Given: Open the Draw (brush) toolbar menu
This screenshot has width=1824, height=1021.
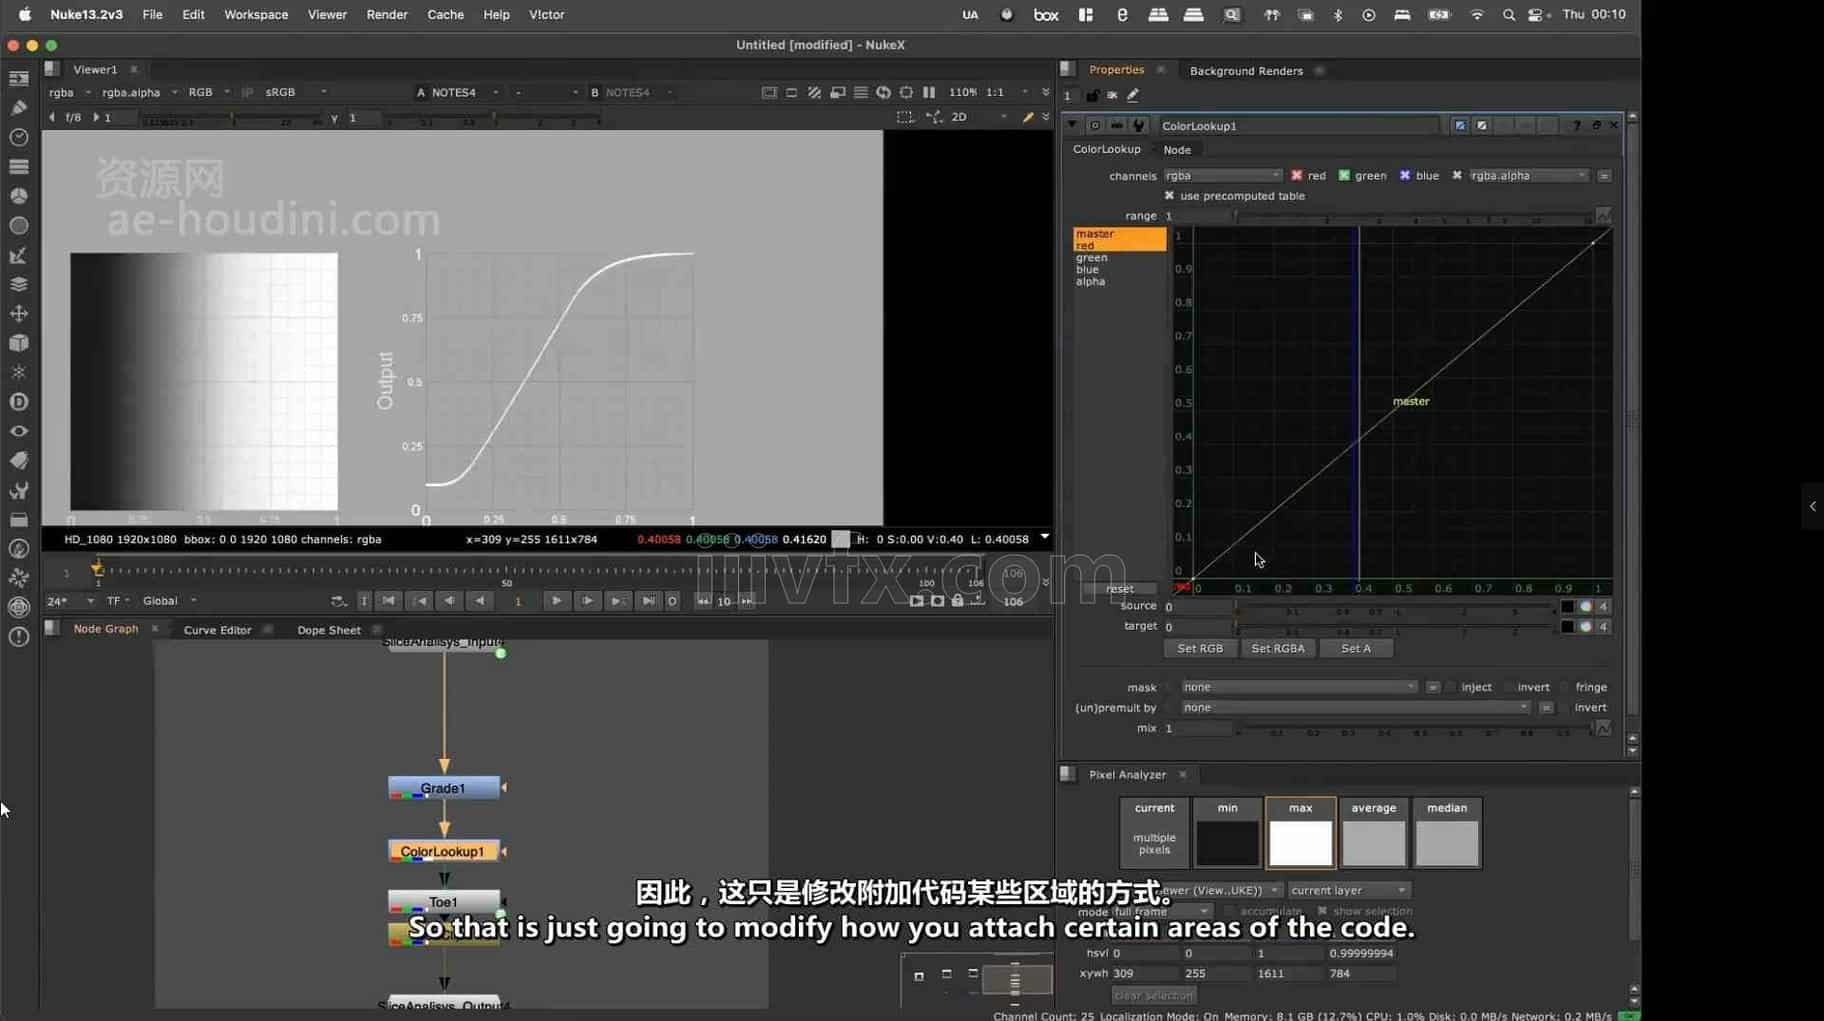Looking at the screenshot, I should coord(18,107).
